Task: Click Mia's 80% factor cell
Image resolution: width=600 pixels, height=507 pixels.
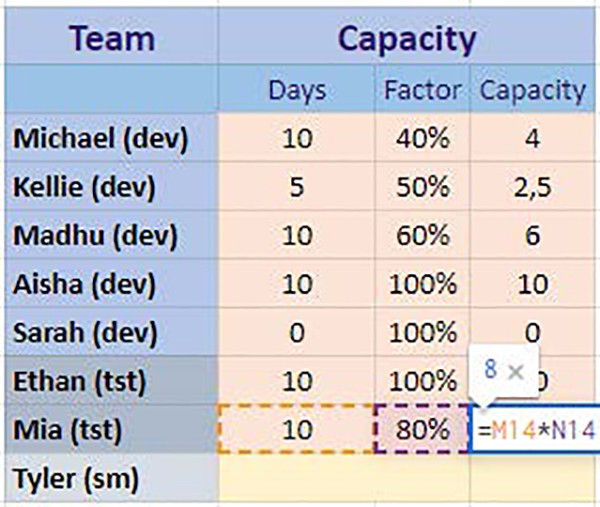Action: [x=421, y=431]
